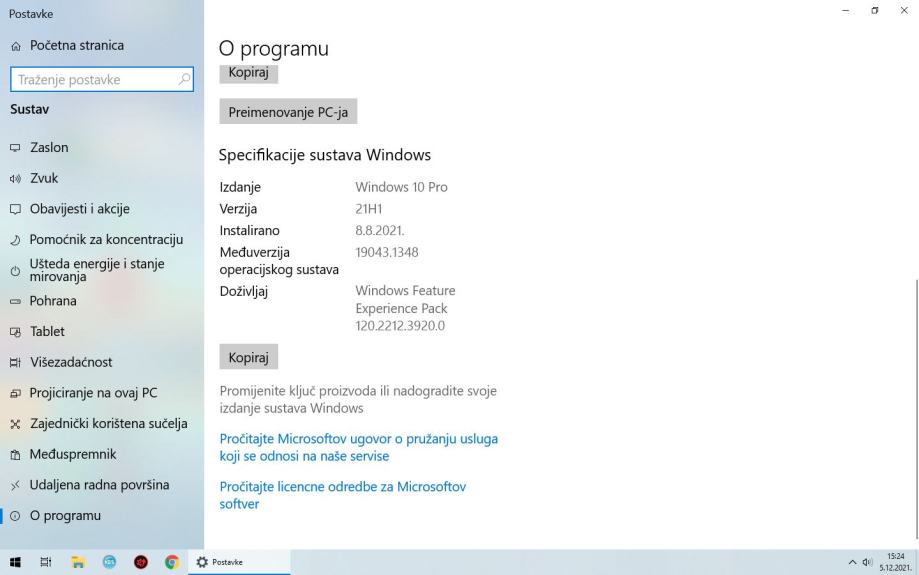Screen dimensions: 919x575
Task: Click the 8.8.2021. install date
Action: 380,230
